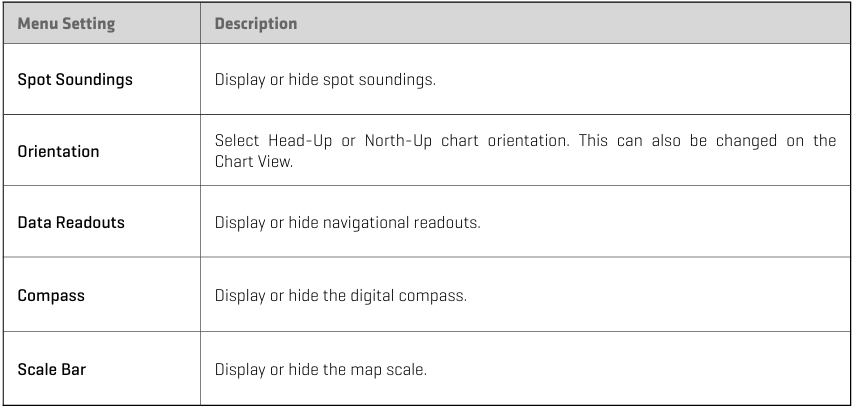Click the Menu Setting column header

[x=66, y=24]
